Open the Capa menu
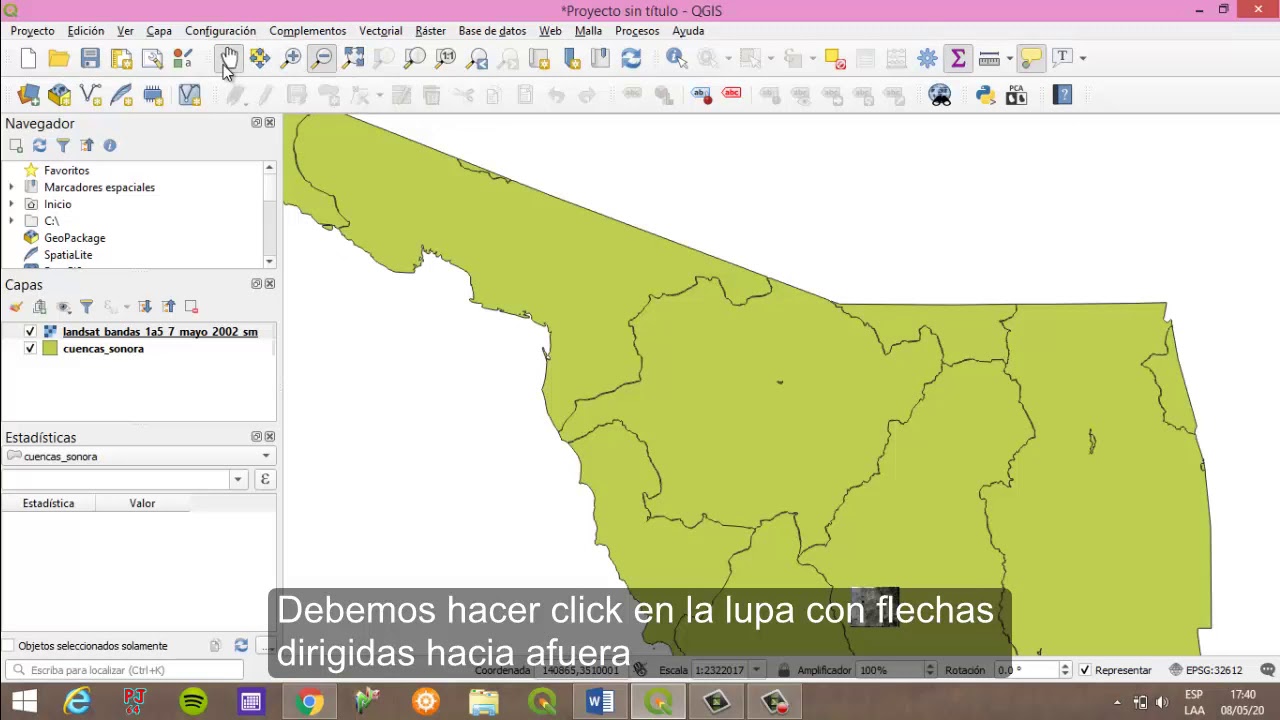Screen dimensions: 1280x720 click(x=159, y=31)
